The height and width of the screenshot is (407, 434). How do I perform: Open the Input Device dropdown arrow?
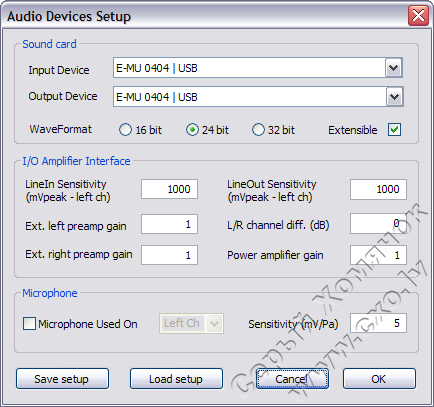coord(394,68)
